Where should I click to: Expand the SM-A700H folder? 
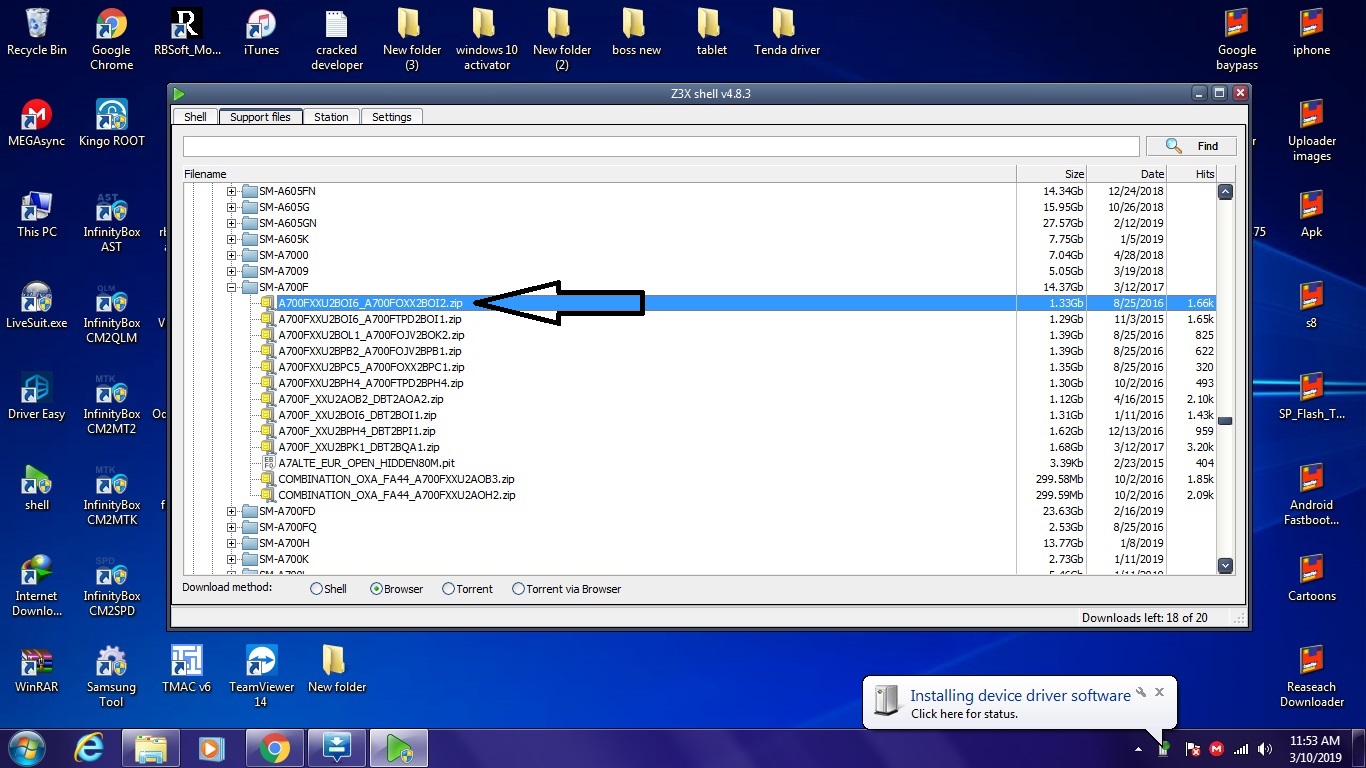(232, 543)
